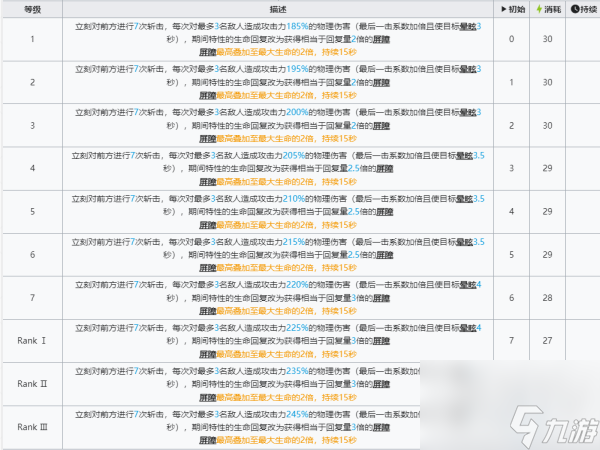Click cost value 29 in level 6 row
600x450 pixels.
point(548,255)
